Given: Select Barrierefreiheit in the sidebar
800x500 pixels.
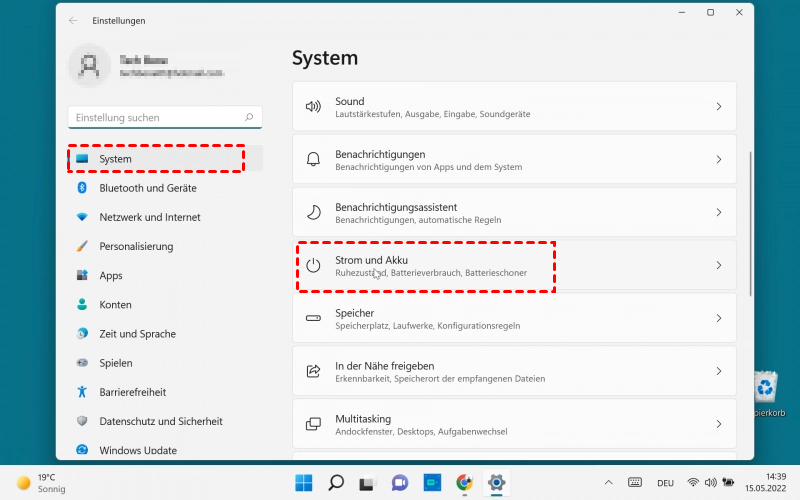Looking at the screenshot, I should (165, 392).
